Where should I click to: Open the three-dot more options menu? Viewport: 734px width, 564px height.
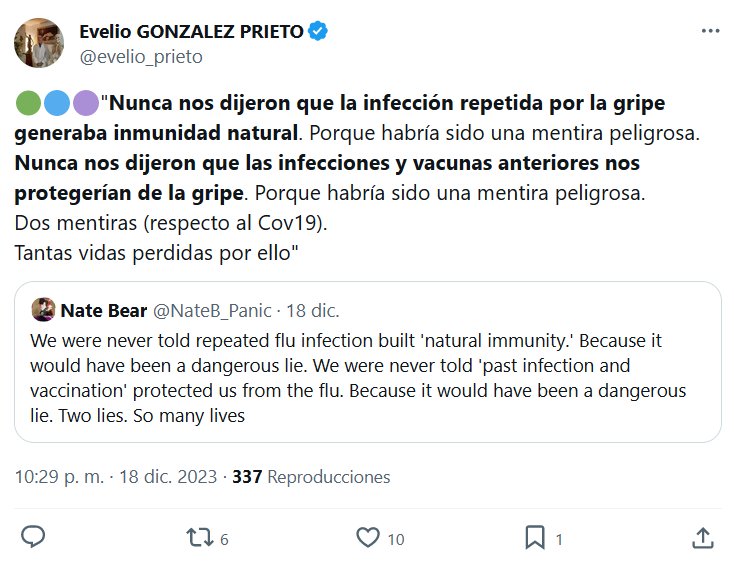pos(710,31)
